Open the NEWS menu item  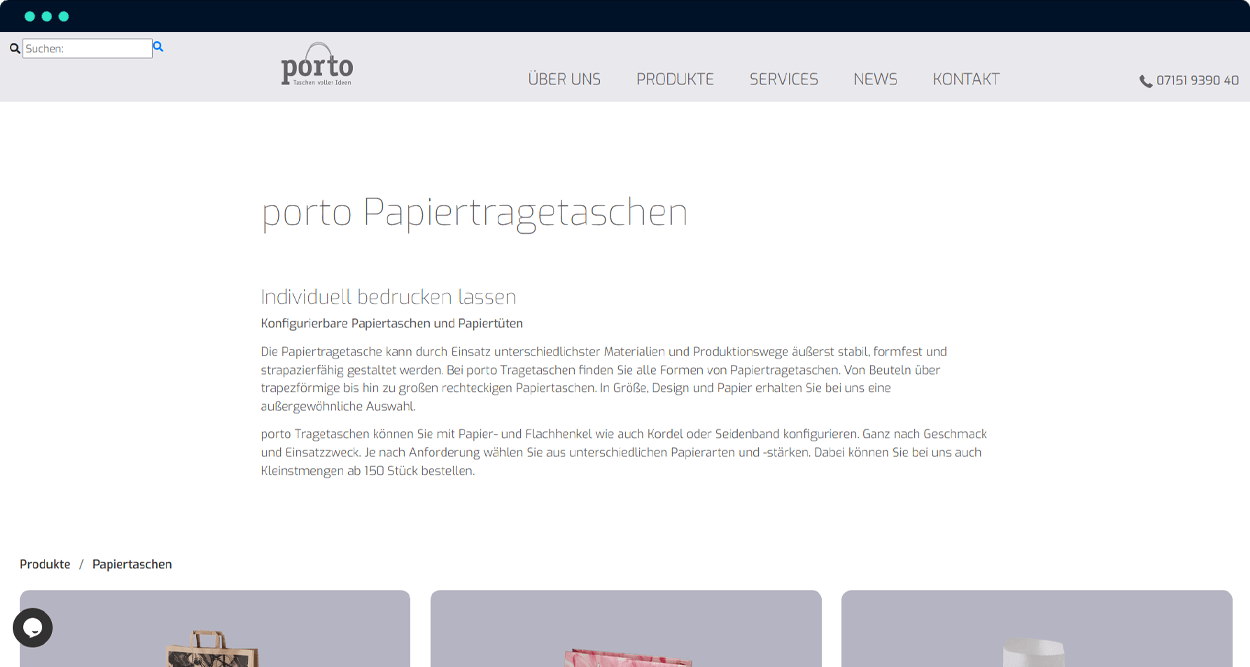coord(875,79)
